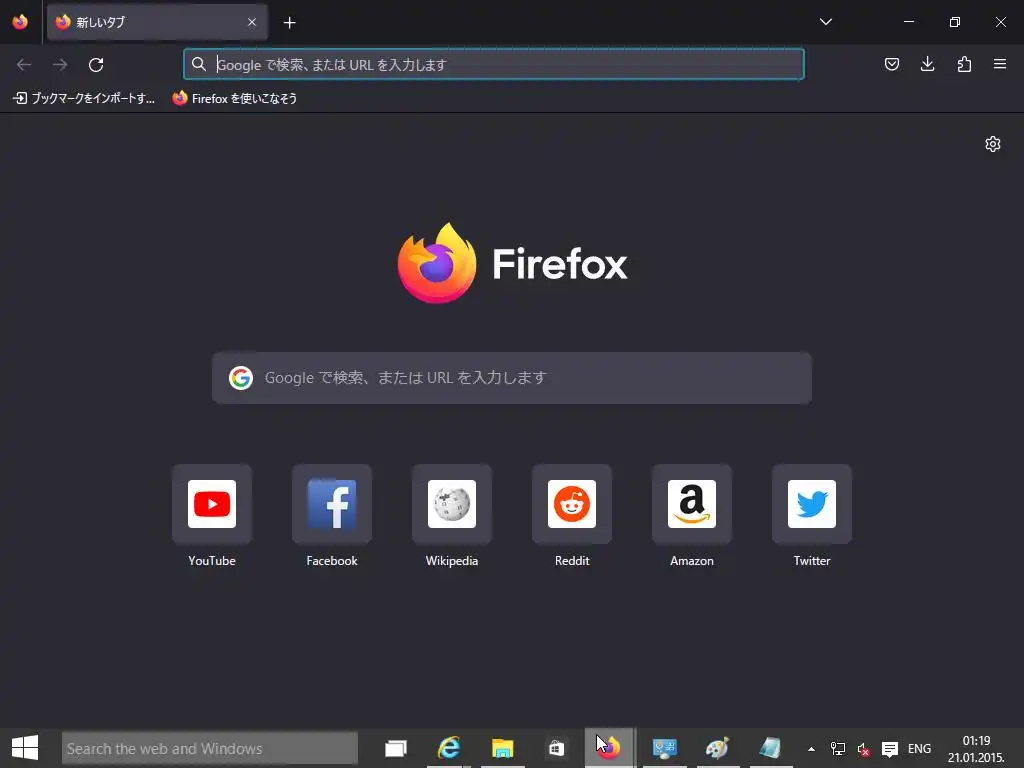Image resolution: width=1024 pixels, height=768 pixels.
Task: Open the Paint palette taskbar icon
Action: click(718, 748)
